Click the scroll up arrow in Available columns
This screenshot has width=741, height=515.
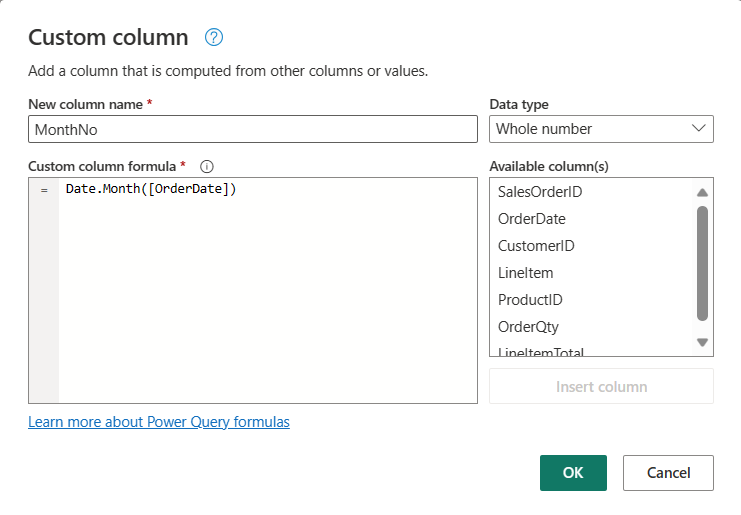702,192
